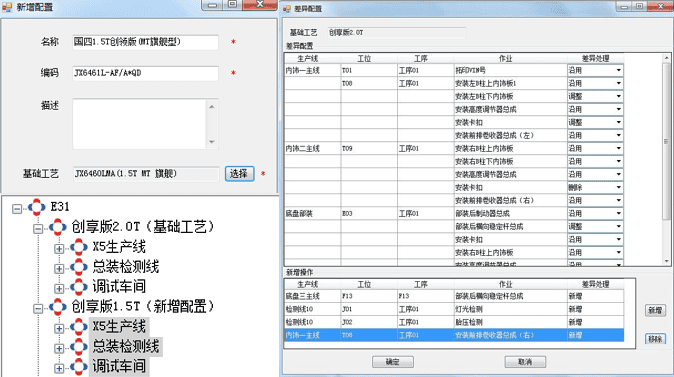The width and height of the screenshot is (674, 377).
Task: Open 差异处理 dropdown for 拓印VIN号
Action: [619, 70]
